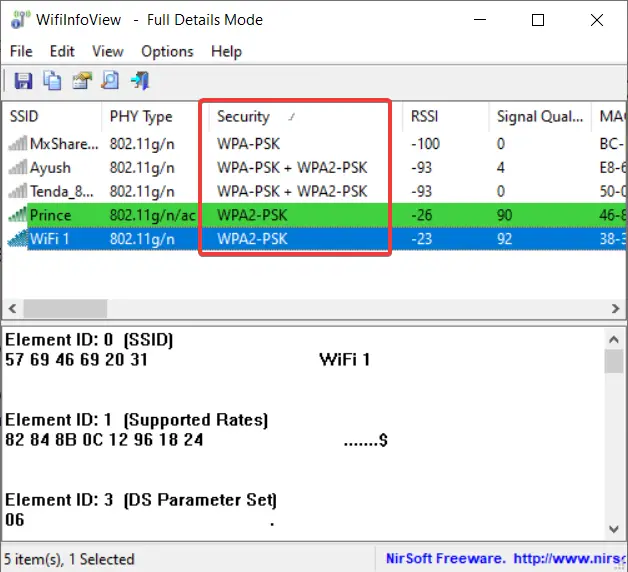This screenshot has height=572, width=628.
Task: Click the WiFi 1 WPA2-PSK security cell
Action: click(x=252, y=239)
